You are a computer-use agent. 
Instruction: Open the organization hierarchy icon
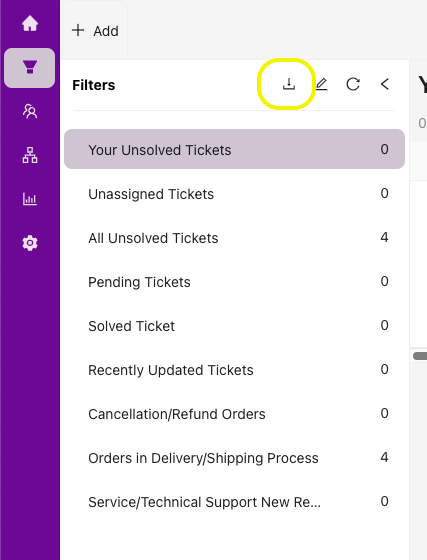point(30,155)
